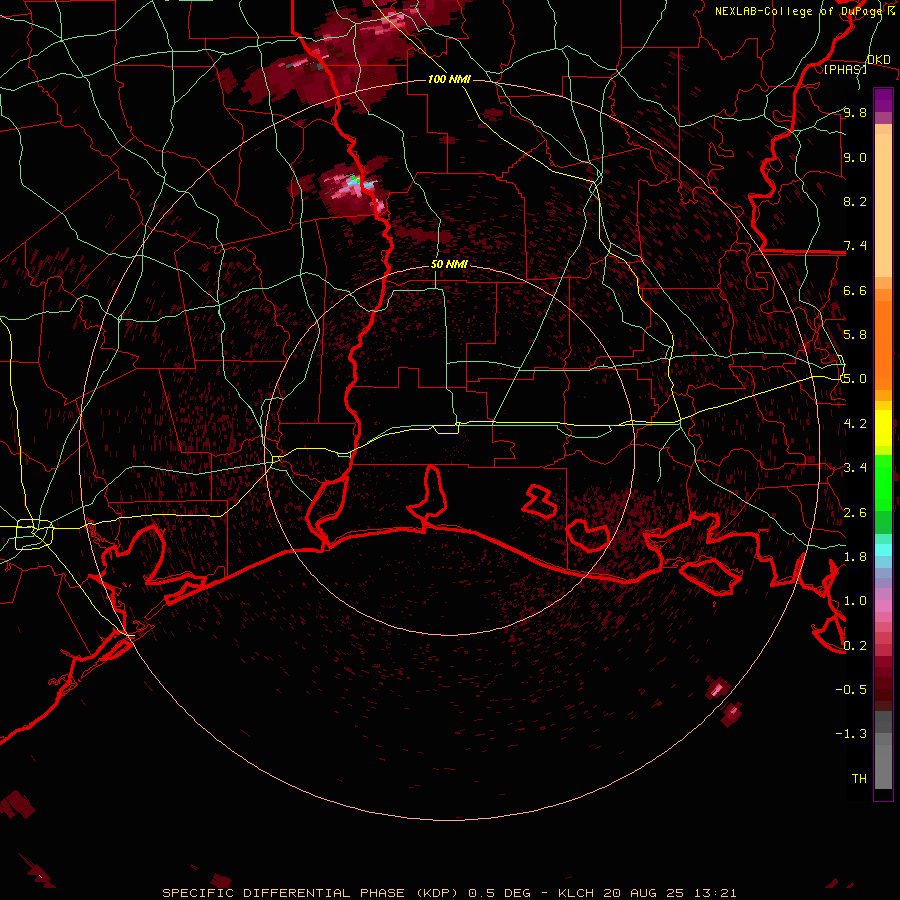Pick the cyan segment of color bar
Image resolution: width=900 pixels, height=900 pixels.
coord(883,549)
